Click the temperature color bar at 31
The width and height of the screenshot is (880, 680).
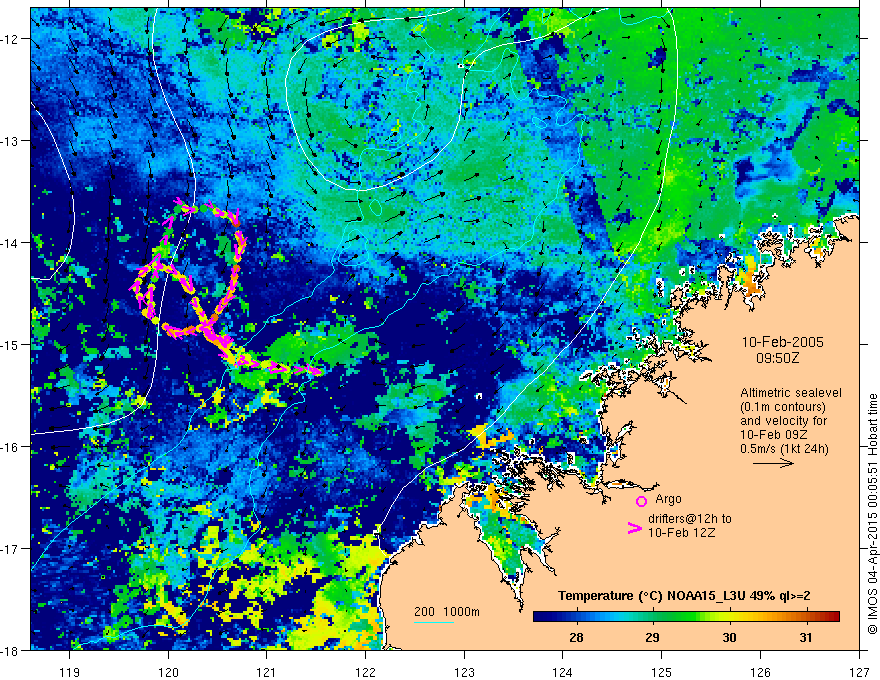[x=806, y=616]
